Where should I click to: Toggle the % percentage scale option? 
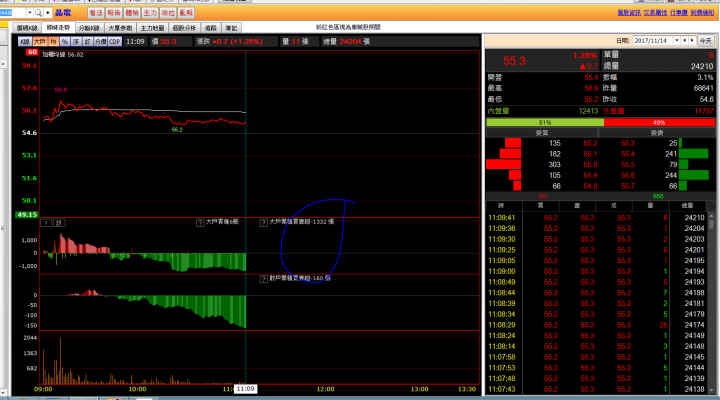(x=65, y=41)
